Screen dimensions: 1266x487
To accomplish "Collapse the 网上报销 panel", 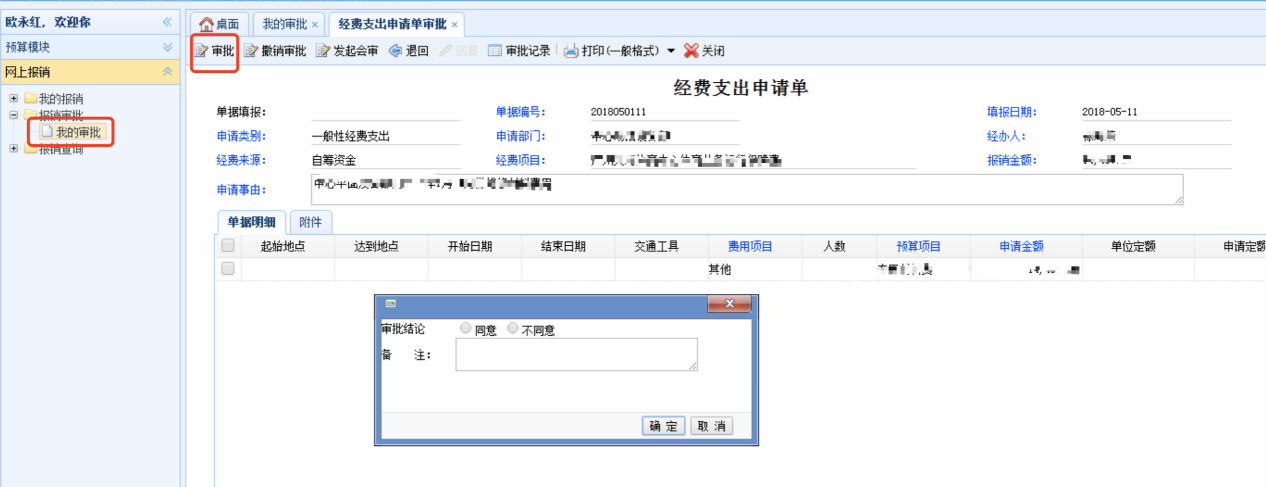I will [167, 72].
